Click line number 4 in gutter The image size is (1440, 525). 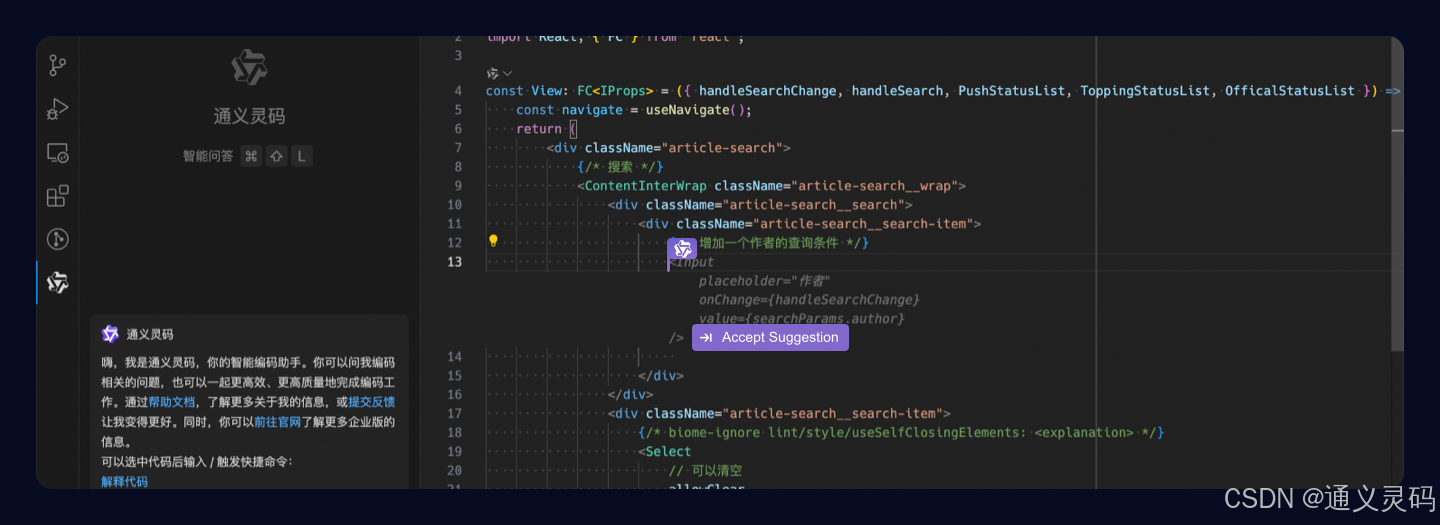point(458,91)
